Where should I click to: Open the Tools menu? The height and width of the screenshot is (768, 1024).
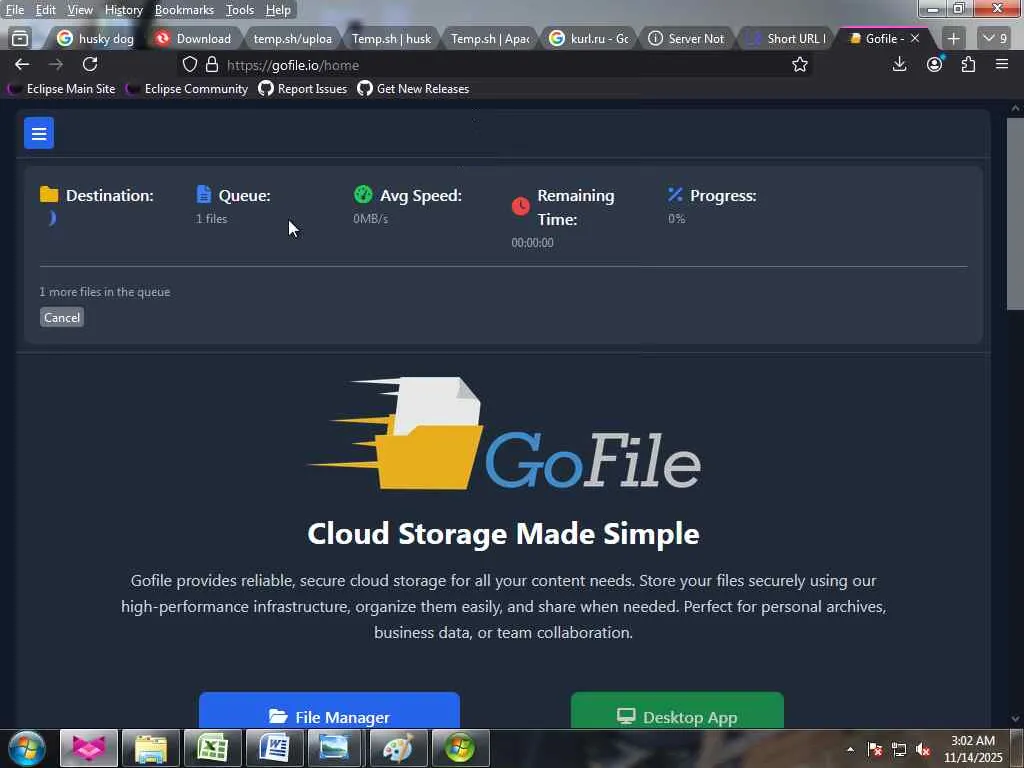240,10
